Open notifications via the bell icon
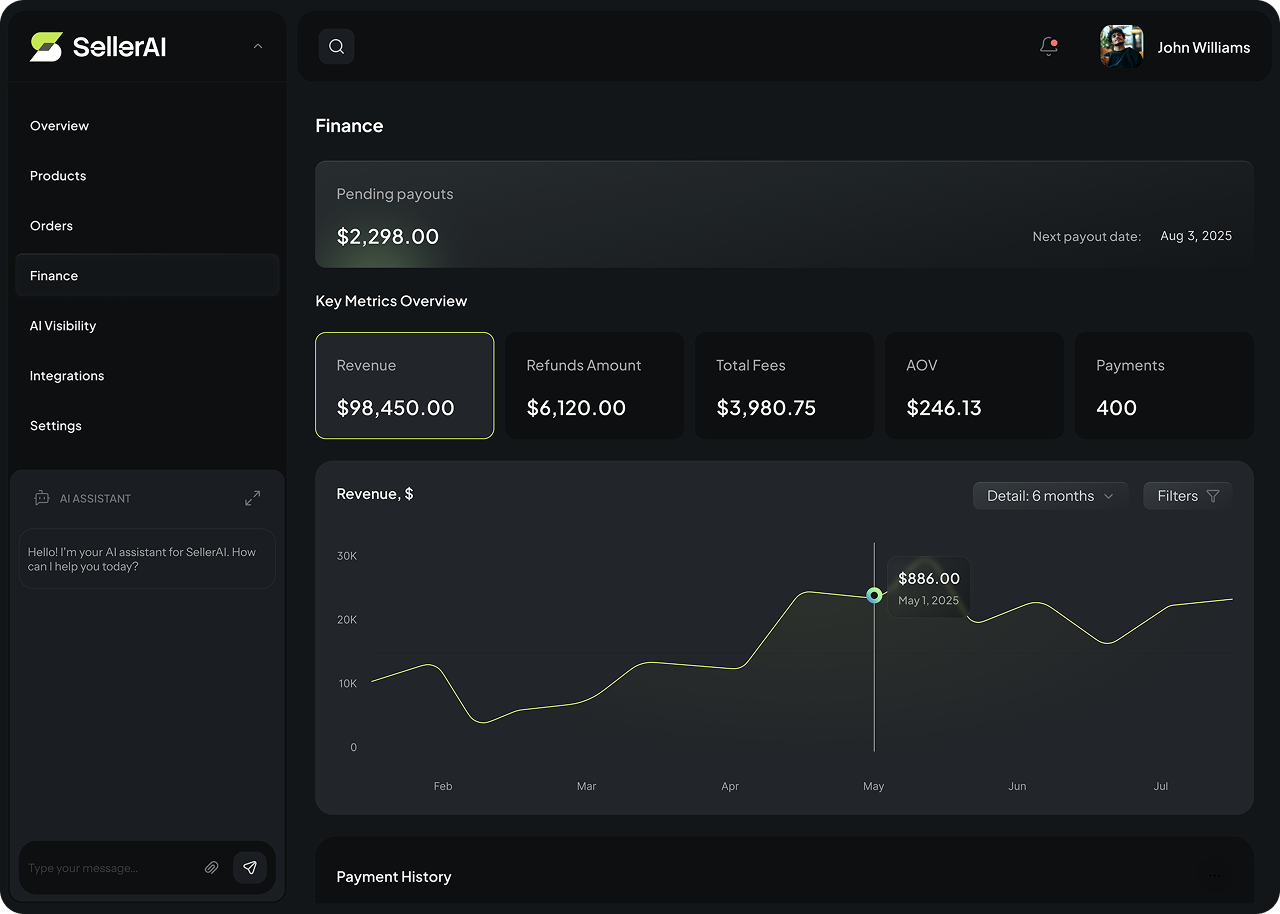This screenshot has height=914, width=1280. pyautogui.click(x=1048, y=45)
